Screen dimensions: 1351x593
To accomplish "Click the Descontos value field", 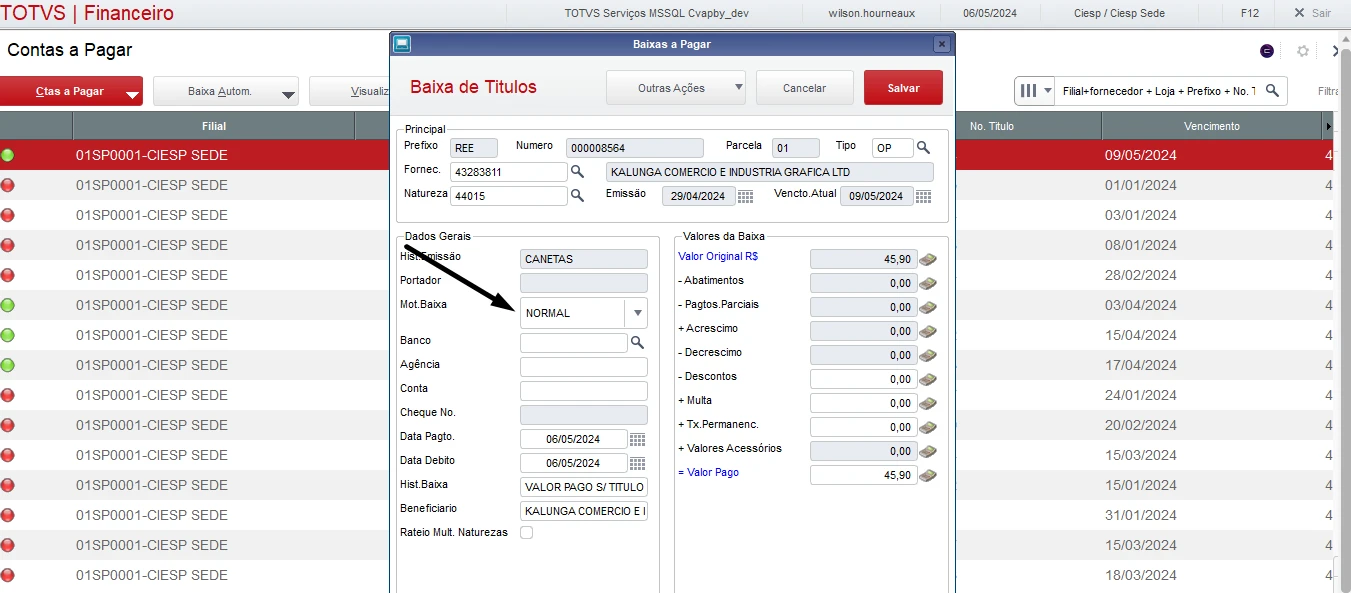I will pos(863,380).
